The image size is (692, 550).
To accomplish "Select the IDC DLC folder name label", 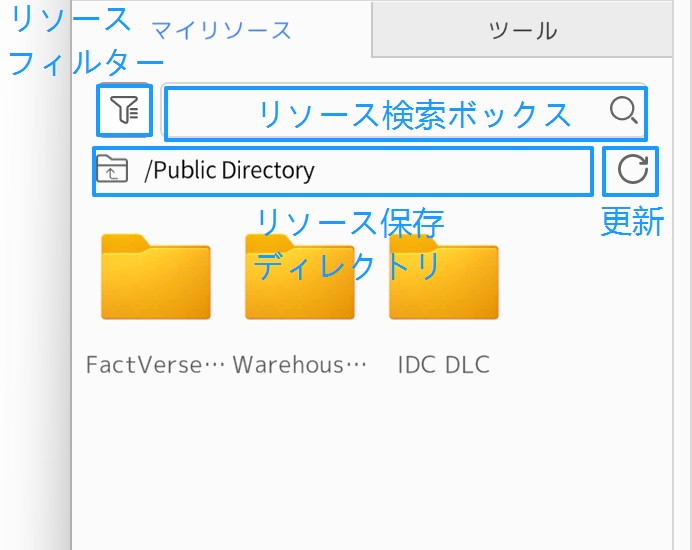I will [x=443, y=364].
